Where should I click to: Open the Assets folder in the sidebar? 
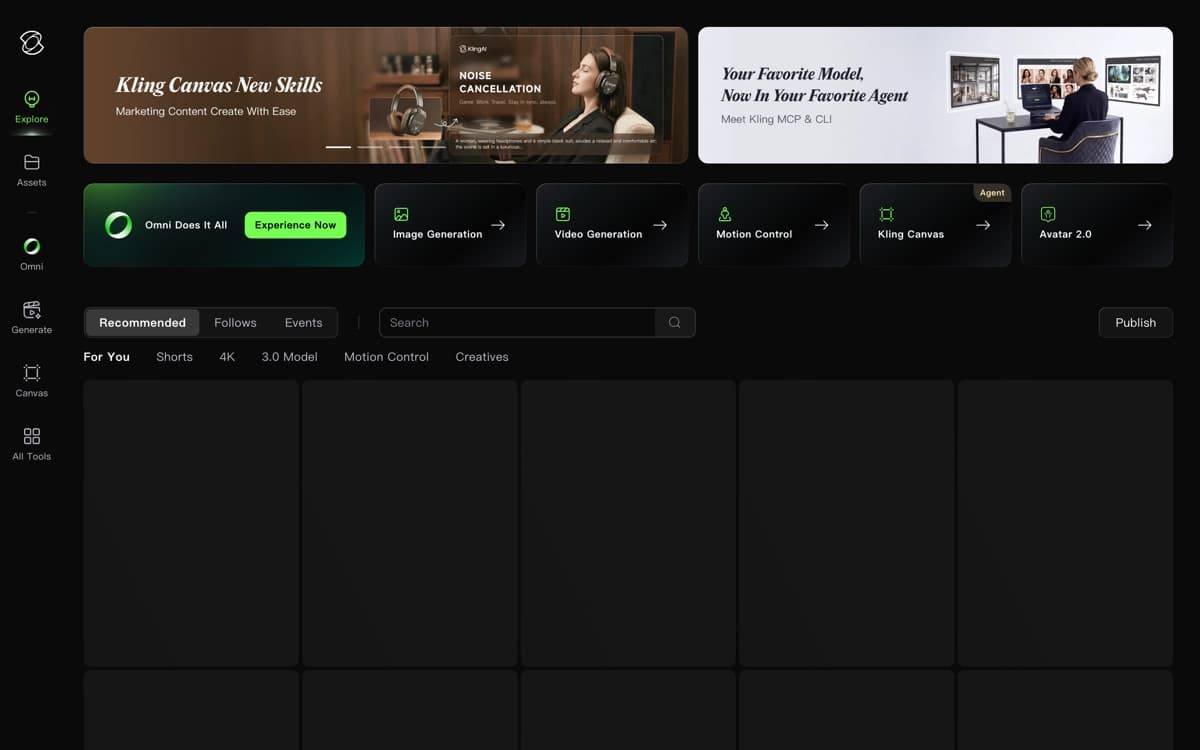pyautogui.click(x=31, y=171)
